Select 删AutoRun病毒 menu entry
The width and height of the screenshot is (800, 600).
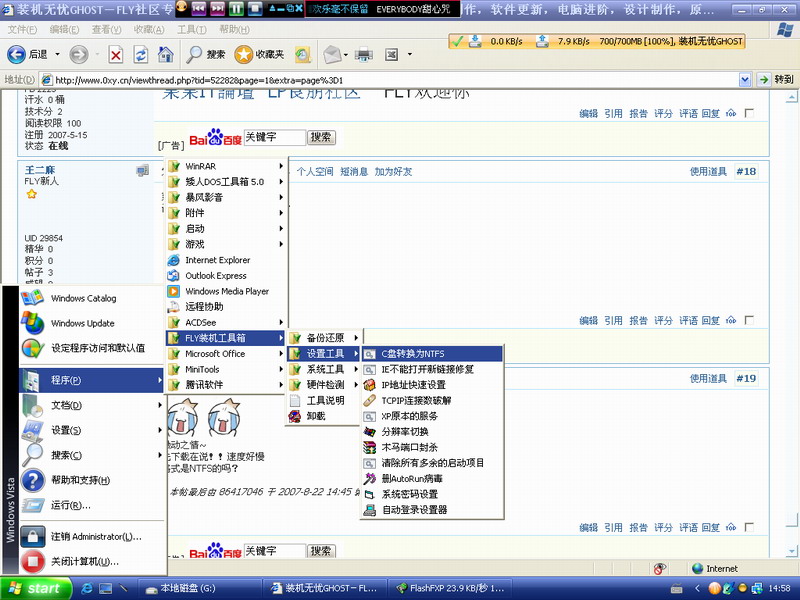click(x=432, y=479)
